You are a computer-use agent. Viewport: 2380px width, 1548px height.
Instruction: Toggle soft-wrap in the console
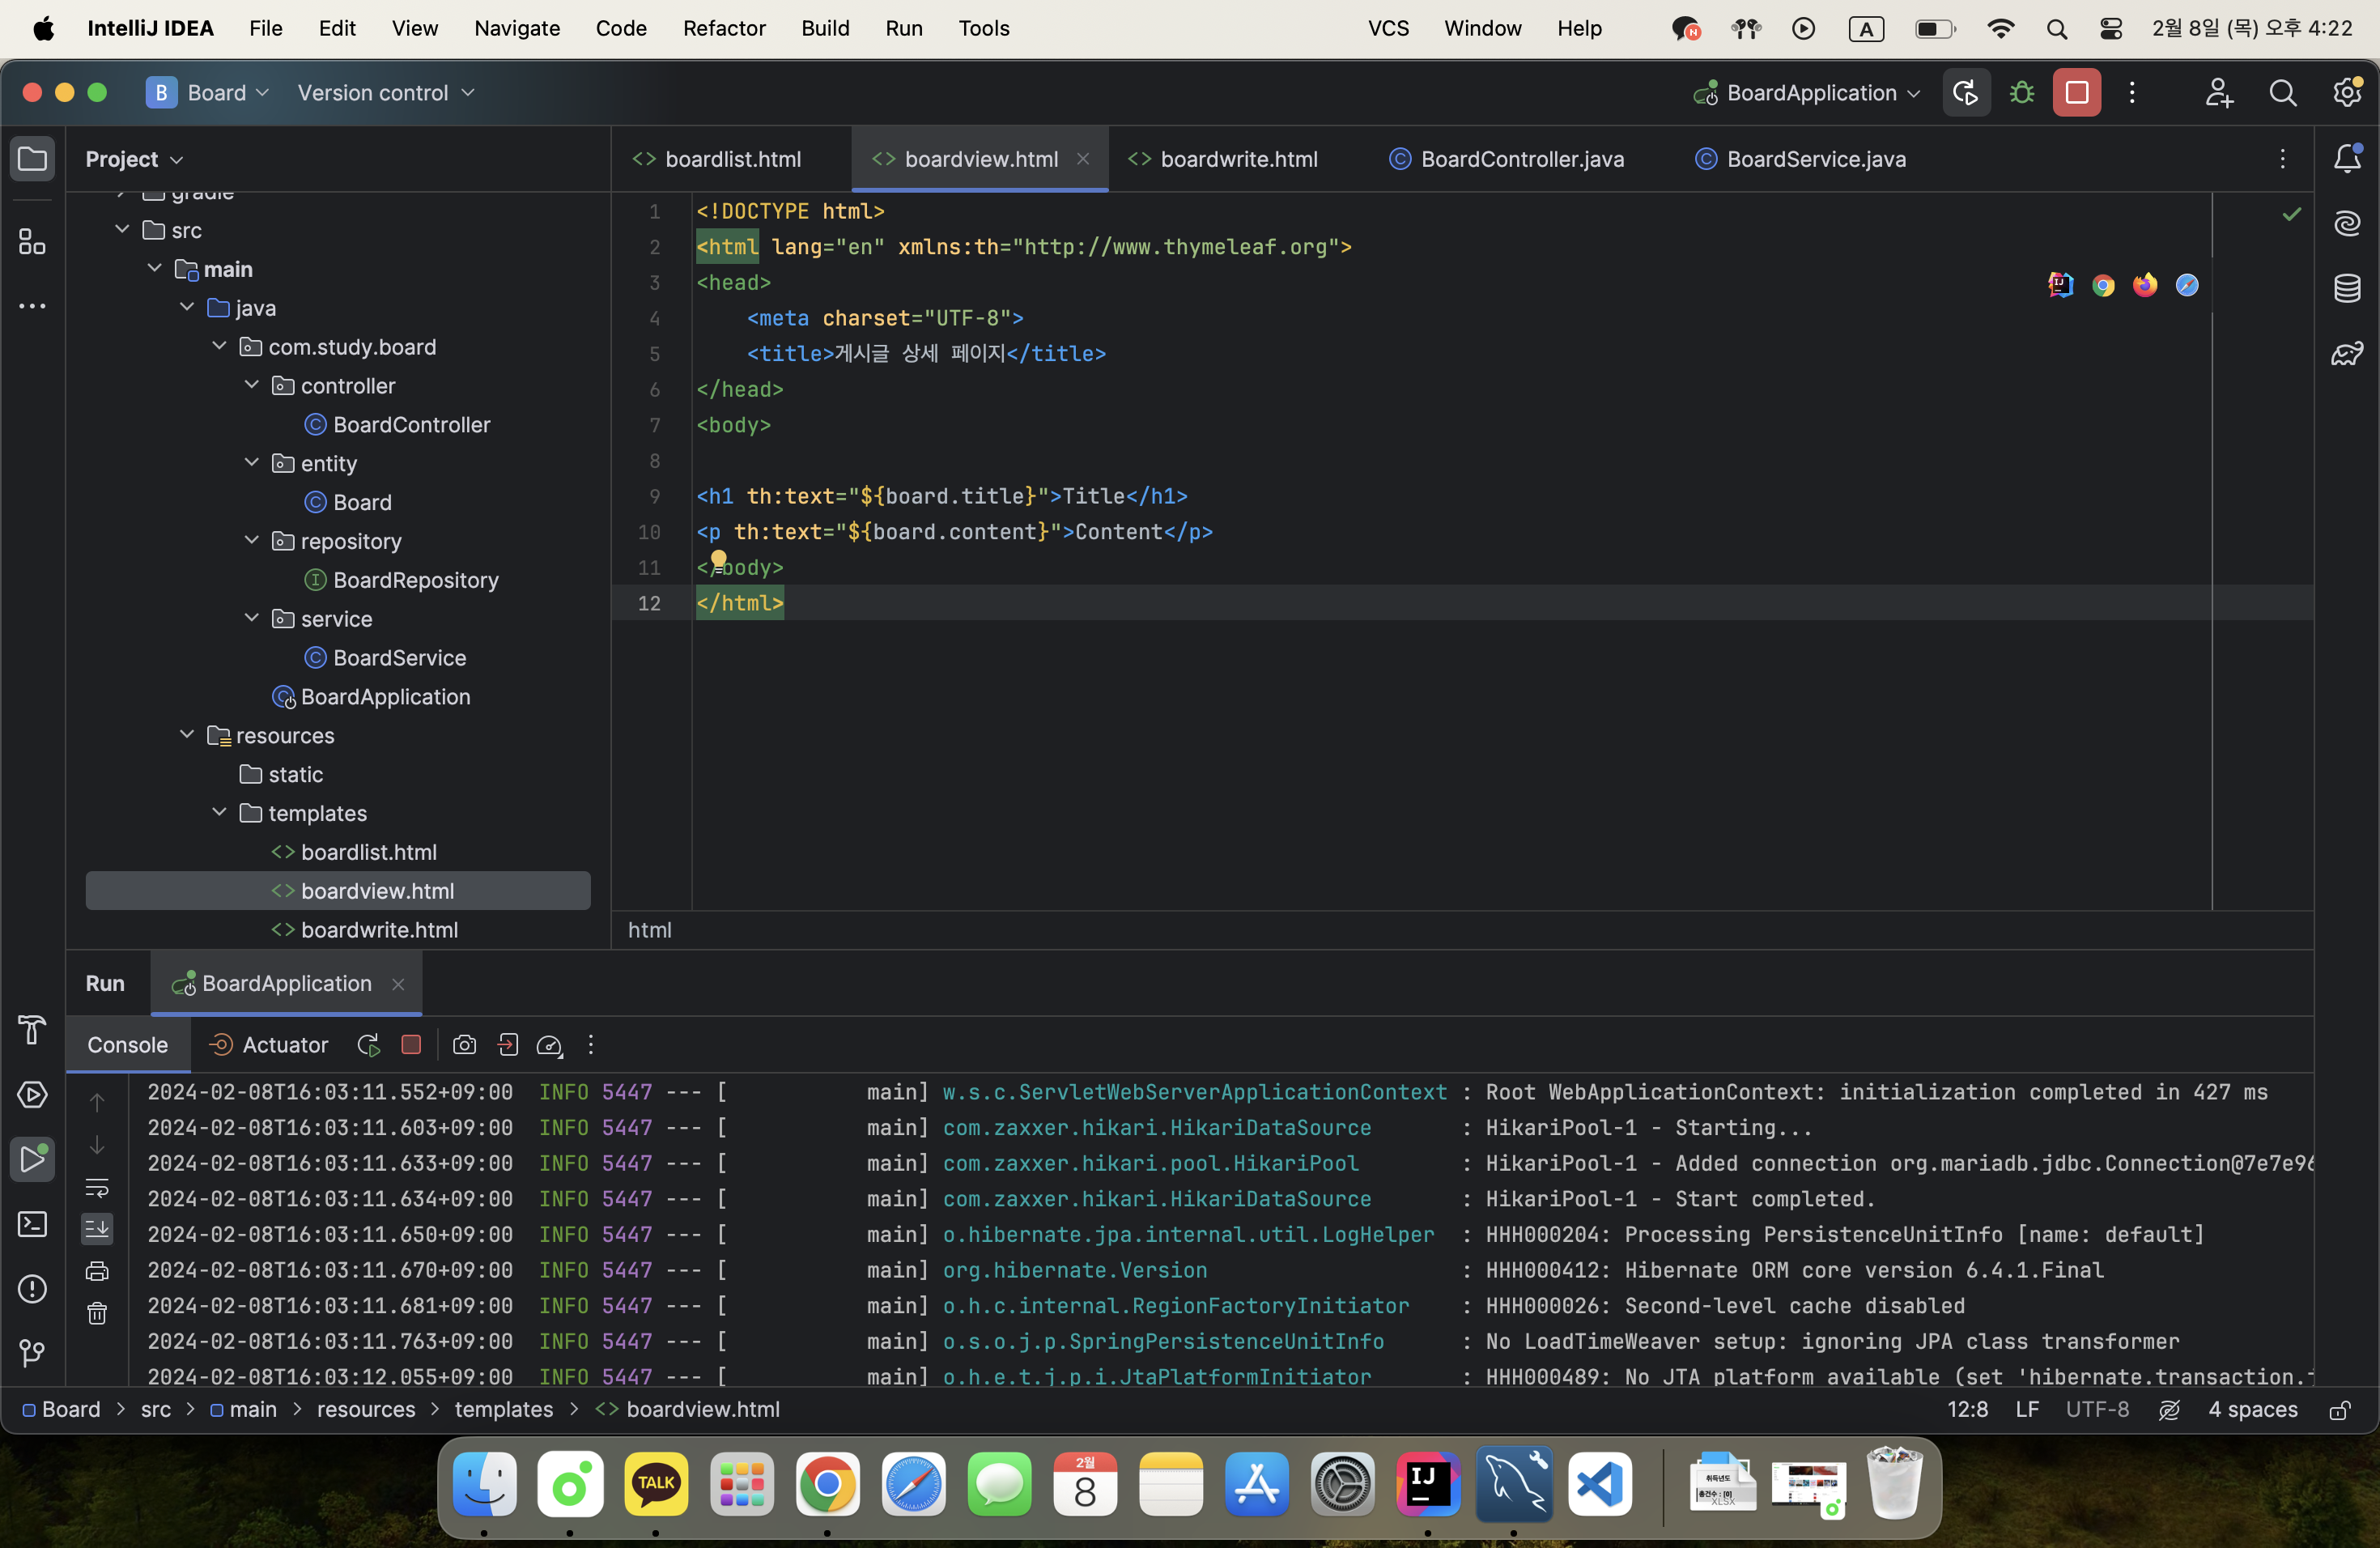click(97, 1187)
